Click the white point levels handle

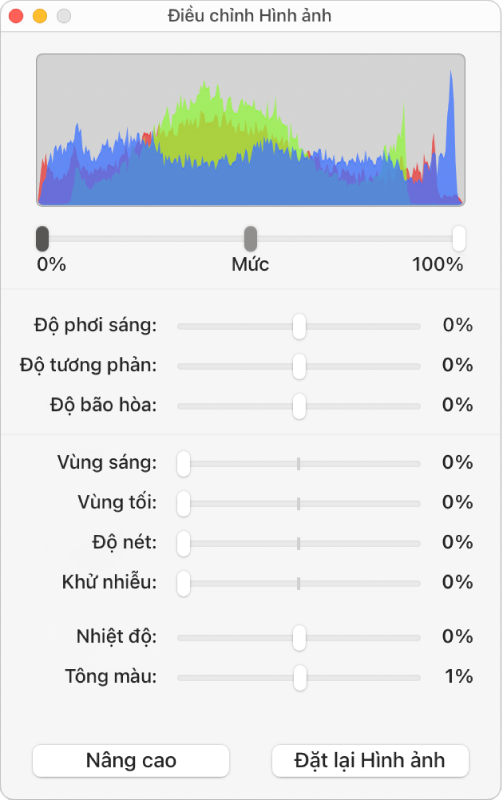tap(459, 239)
